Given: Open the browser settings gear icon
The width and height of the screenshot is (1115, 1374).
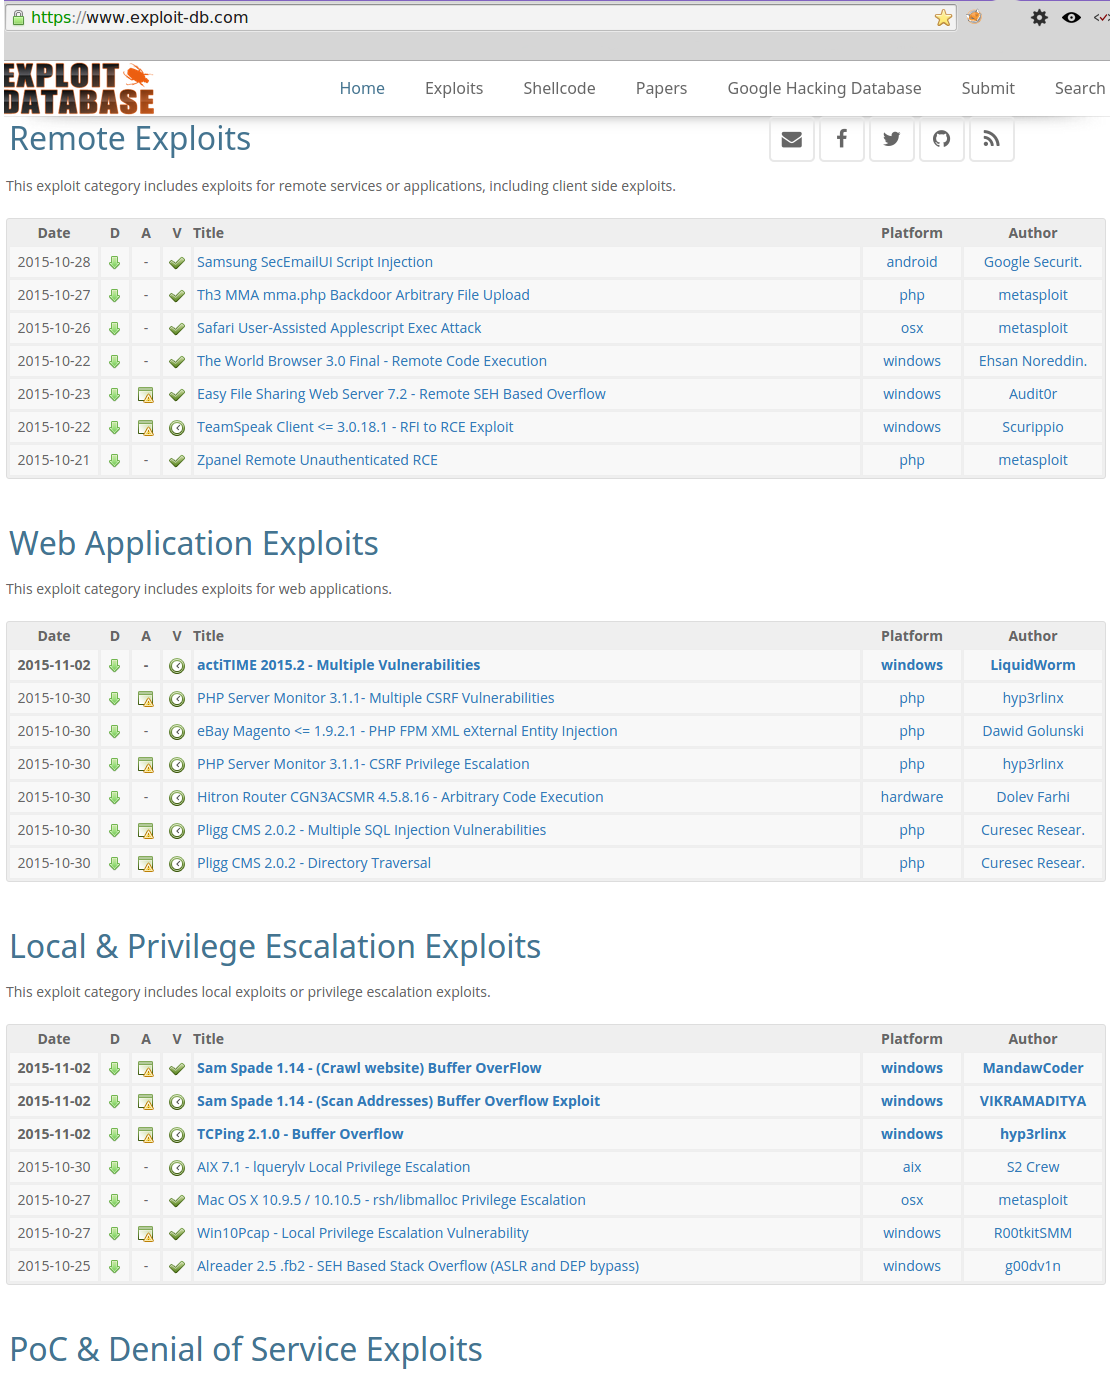Looking at the screenshot, I should [x=1039, y=17].
